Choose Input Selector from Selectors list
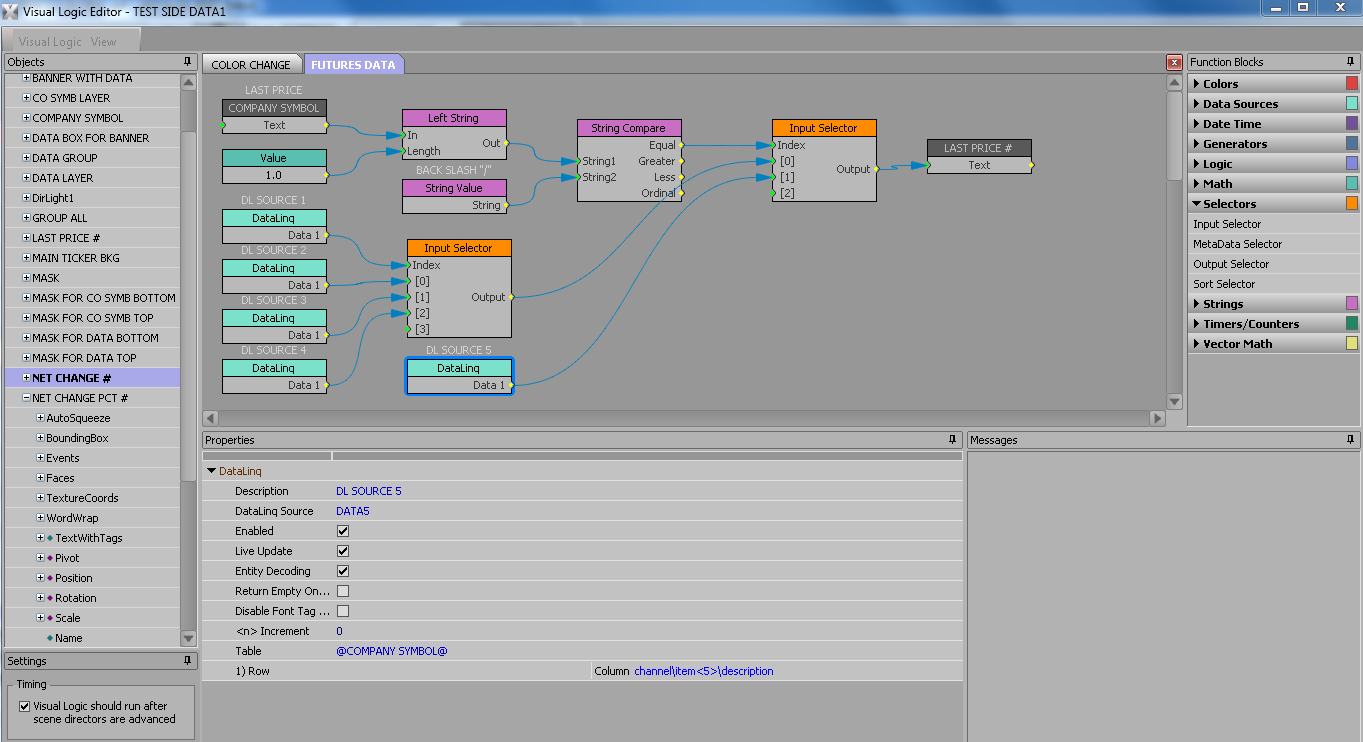 click(1227, 224)
